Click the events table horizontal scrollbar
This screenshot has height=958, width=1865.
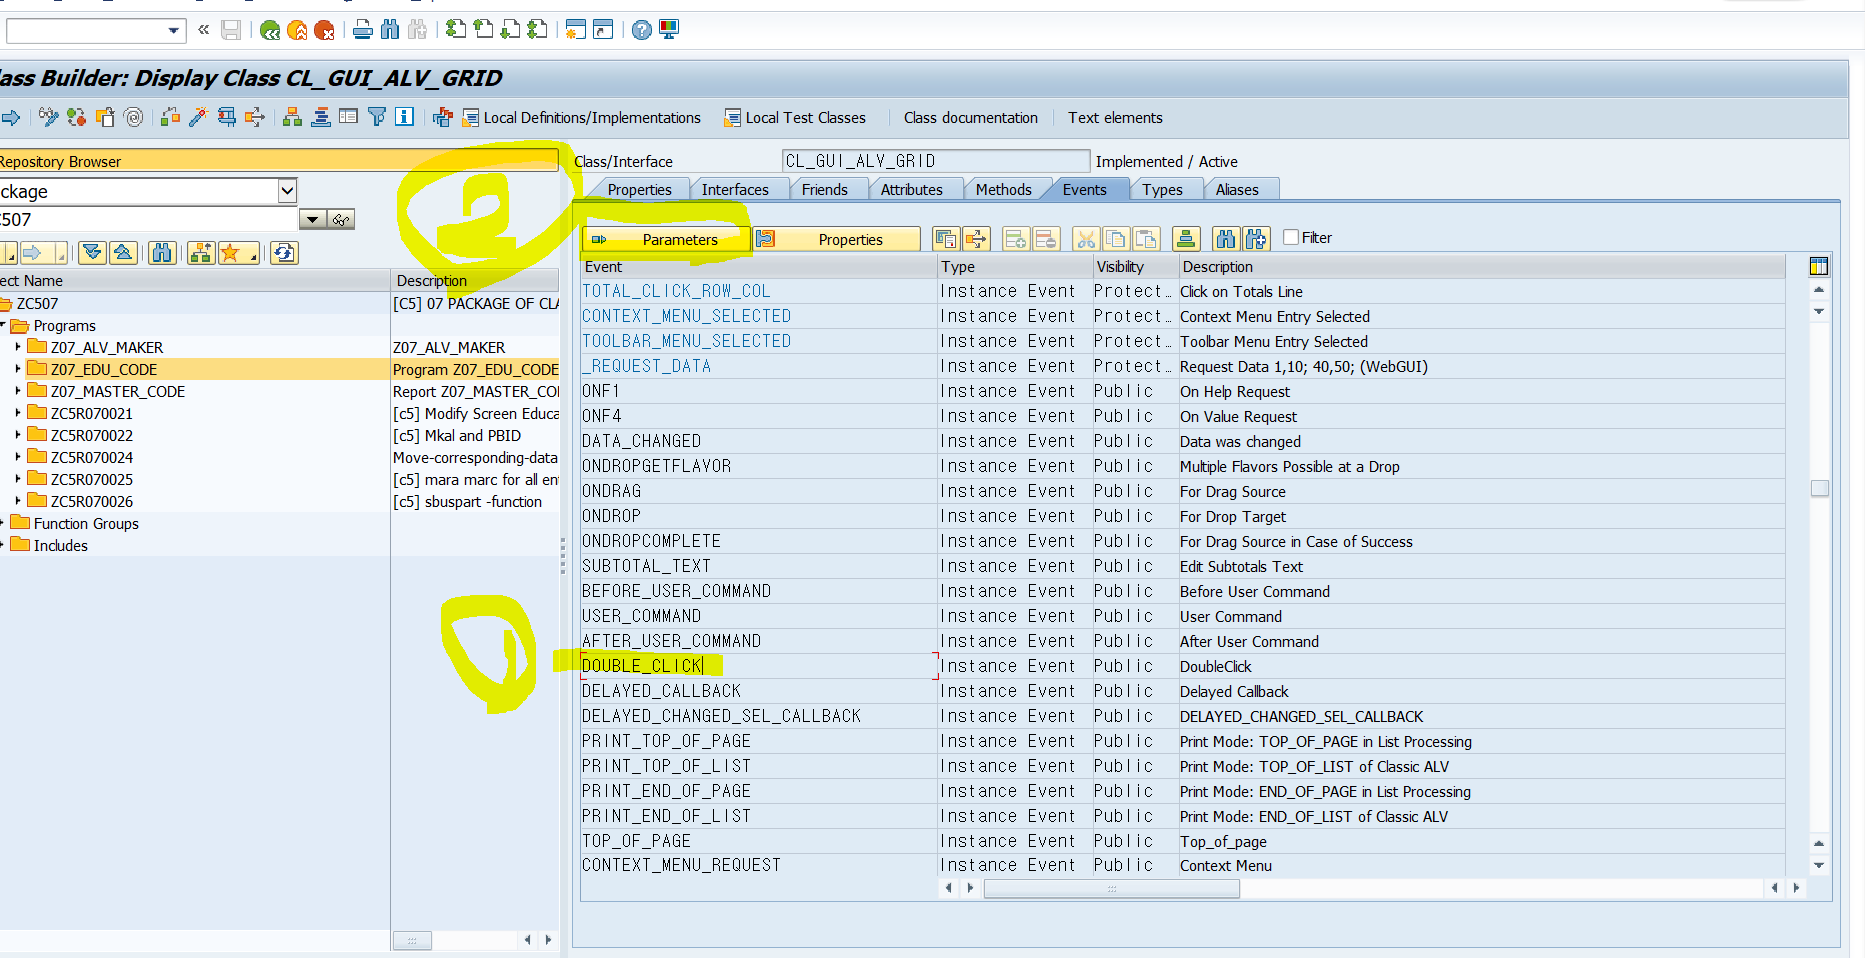tap(1112, 888)
